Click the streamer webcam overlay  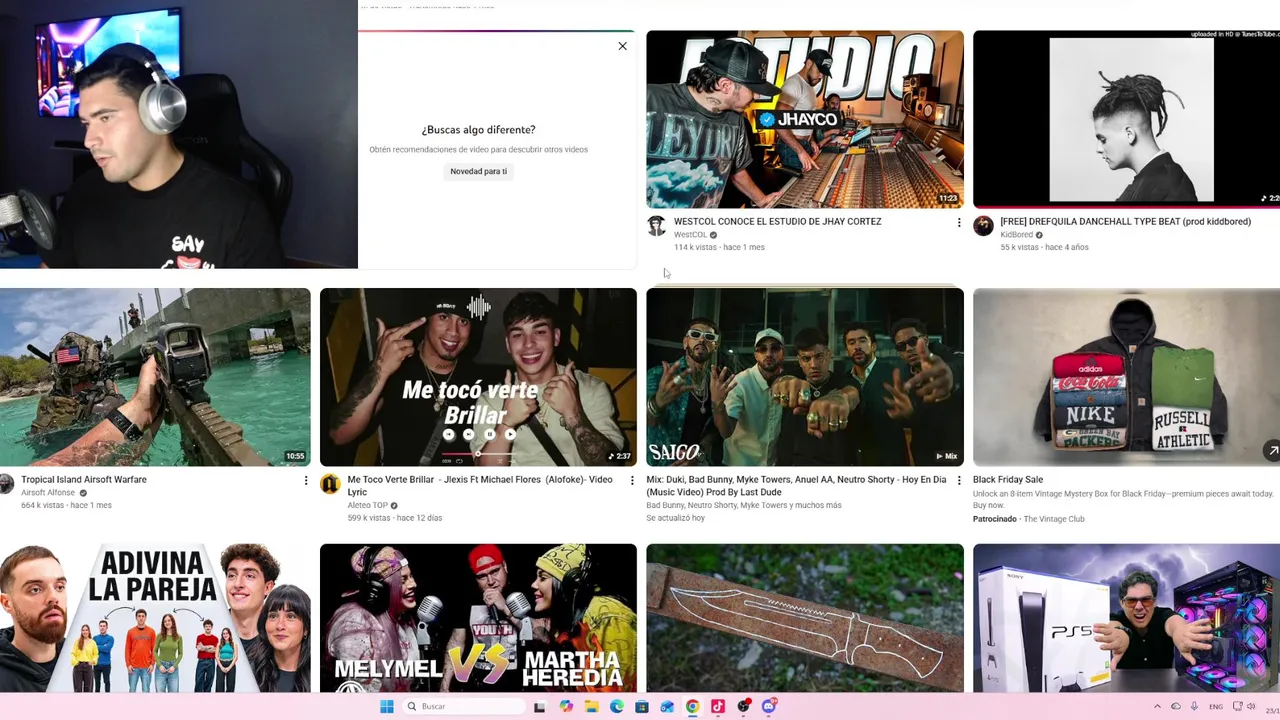click(179, 134)
